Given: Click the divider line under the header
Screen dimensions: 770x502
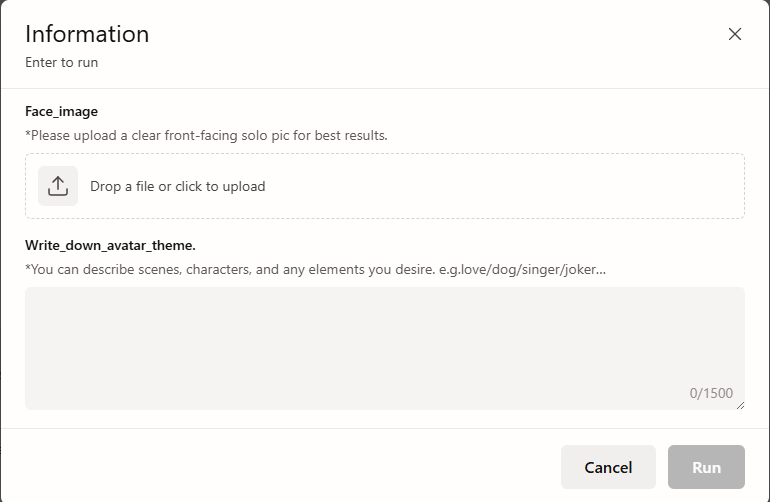Looking at the screenshot, I should [x=385, y=88].
